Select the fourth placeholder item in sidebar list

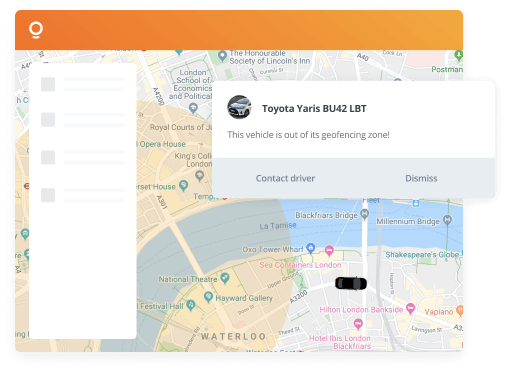tap(83, 195)
